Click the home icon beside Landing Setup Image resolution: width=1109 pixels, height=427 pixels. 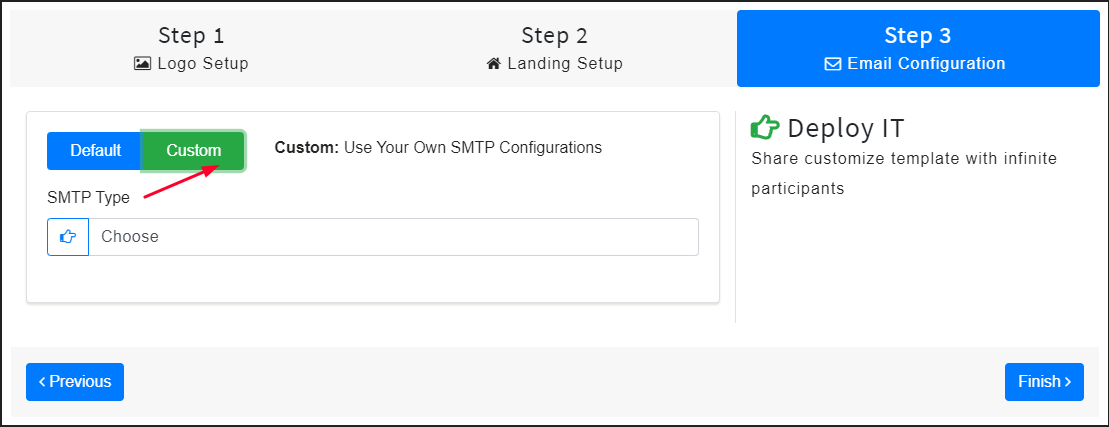click(x=494, y=64)
